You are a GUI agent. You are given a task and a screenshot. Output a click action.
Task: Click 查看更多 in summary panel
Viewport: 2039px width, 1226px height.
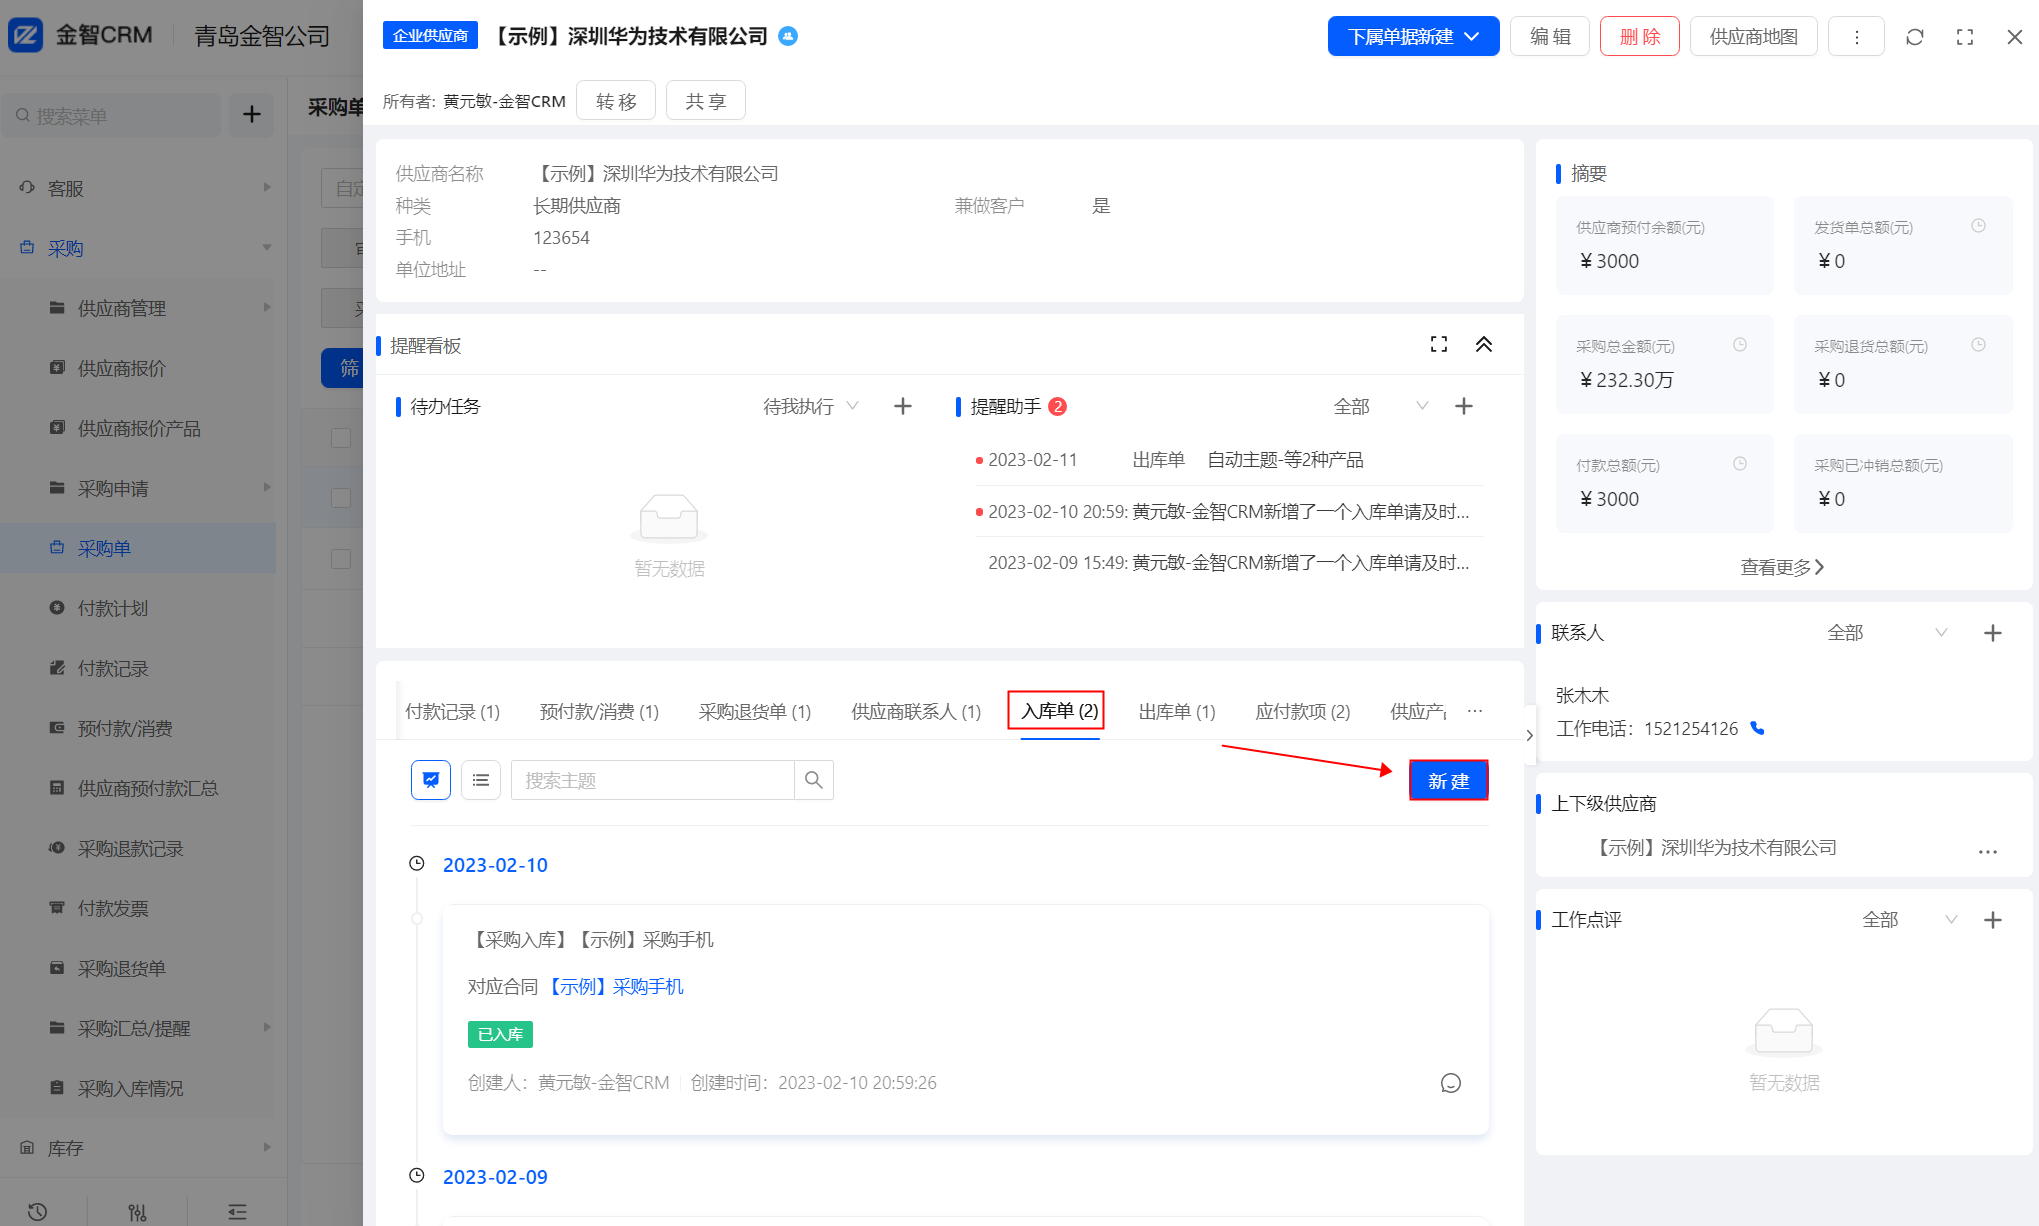click(x=1782, y=567)
